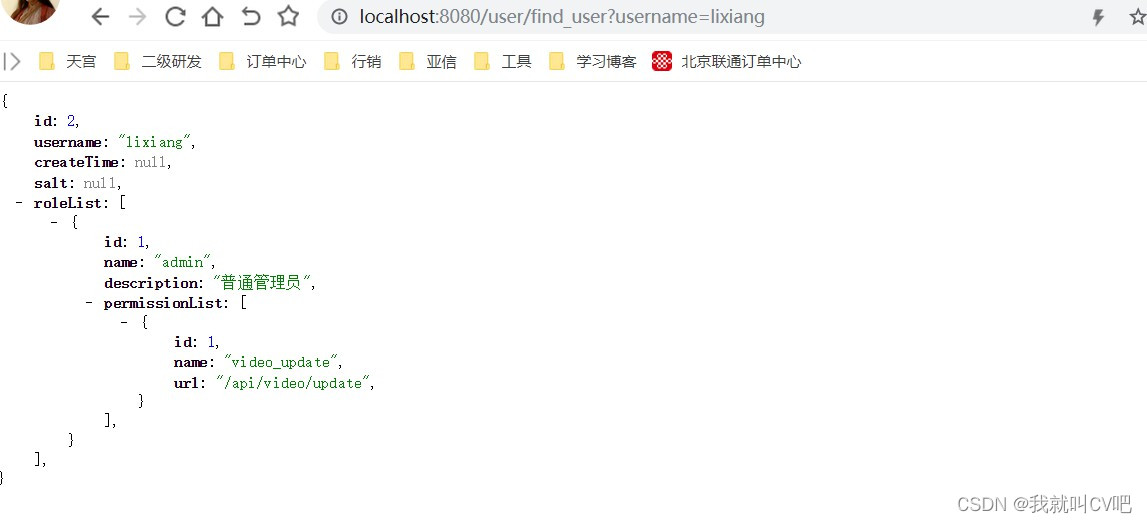The height and width of the screenshot is (523, 1147).
Task: Collapse the object inside permissionList
Action: point(124,322)
